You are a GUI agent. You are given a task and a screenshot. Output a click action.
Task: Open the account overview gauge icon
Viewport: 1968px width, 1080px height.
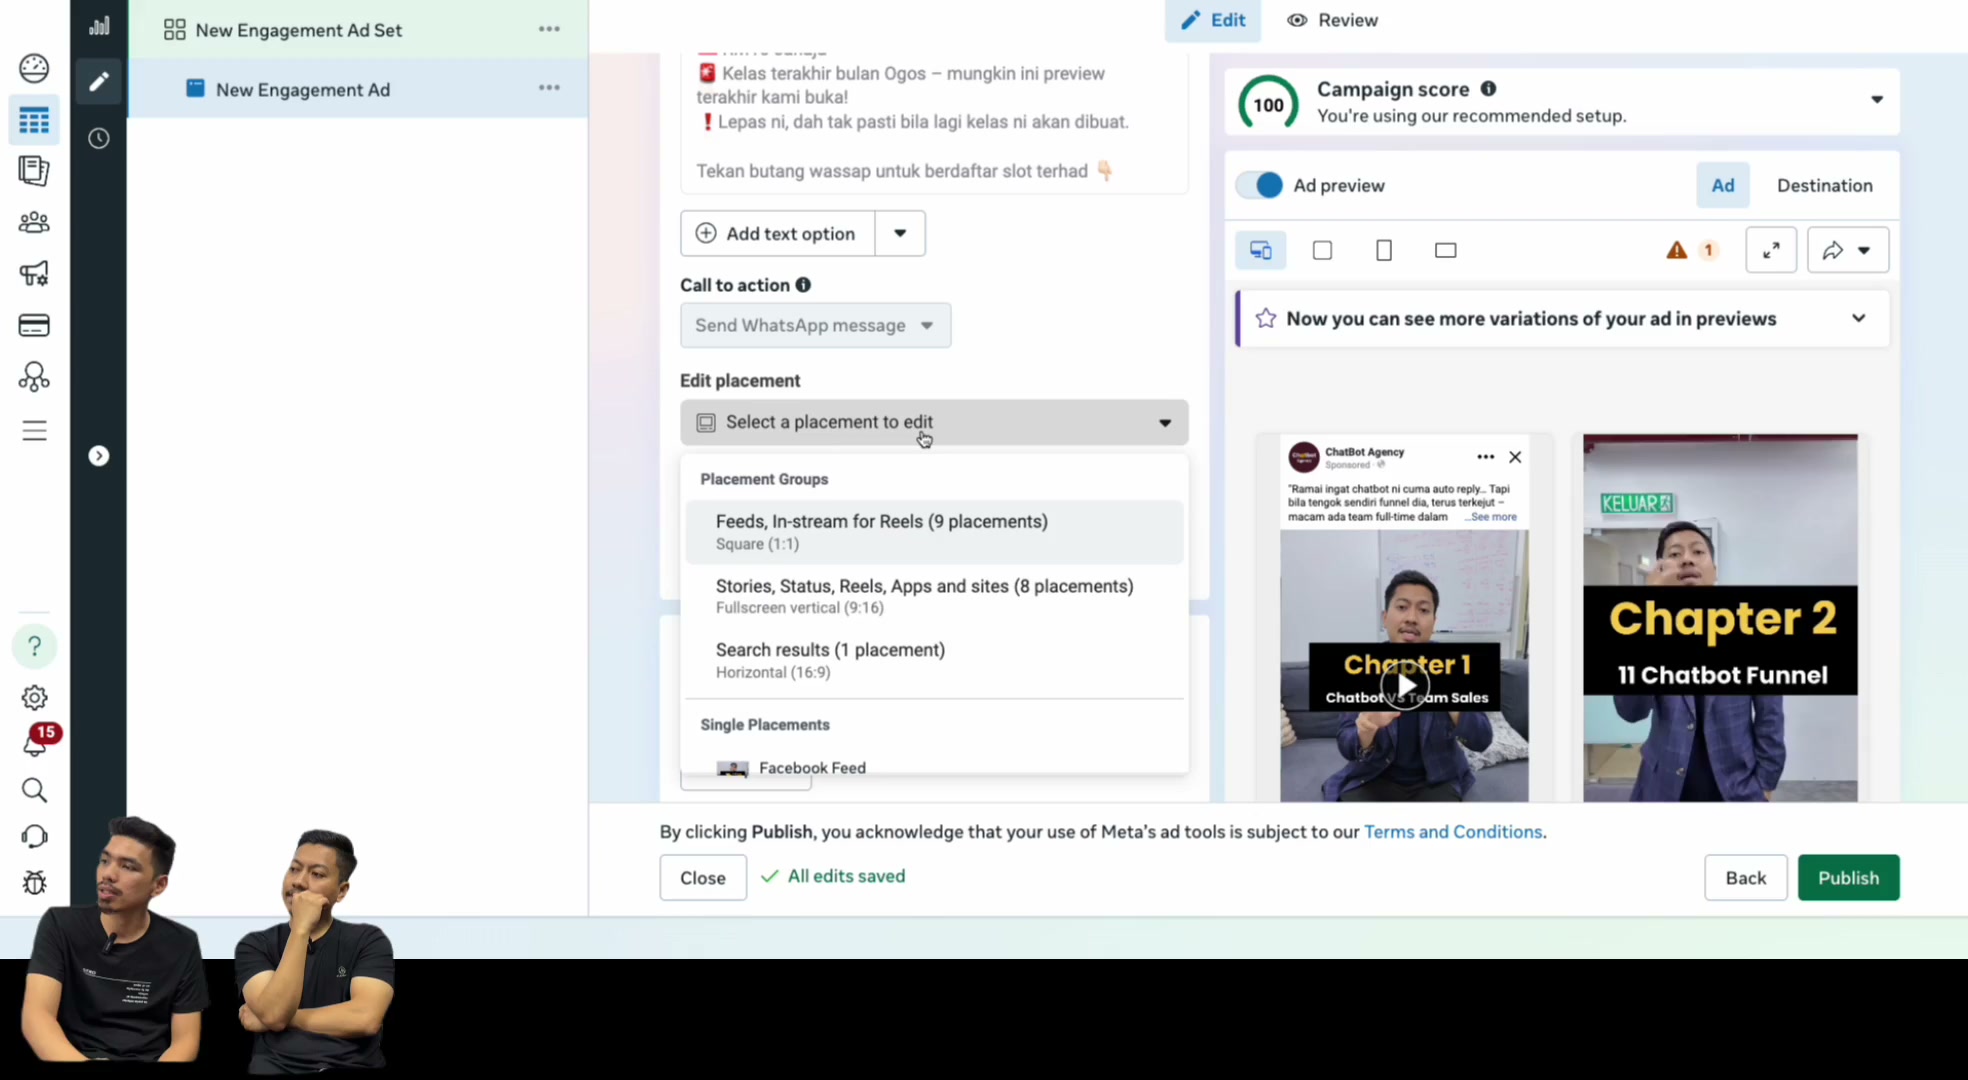34,68
